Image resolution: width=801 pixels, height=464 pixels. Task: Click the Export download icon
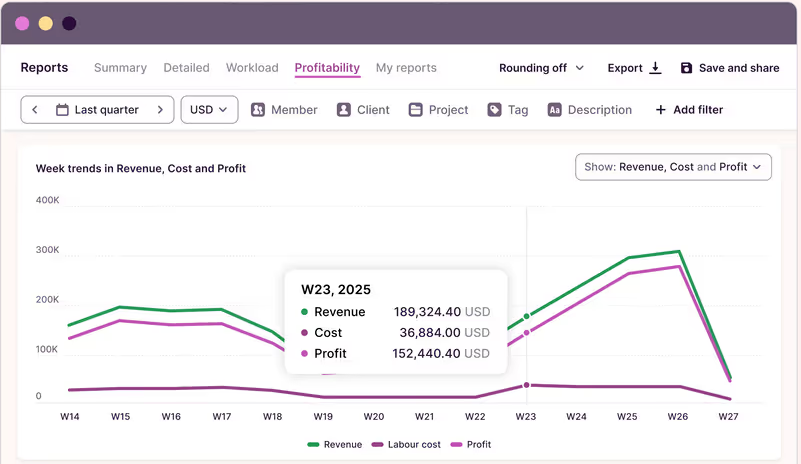[655, 68]
